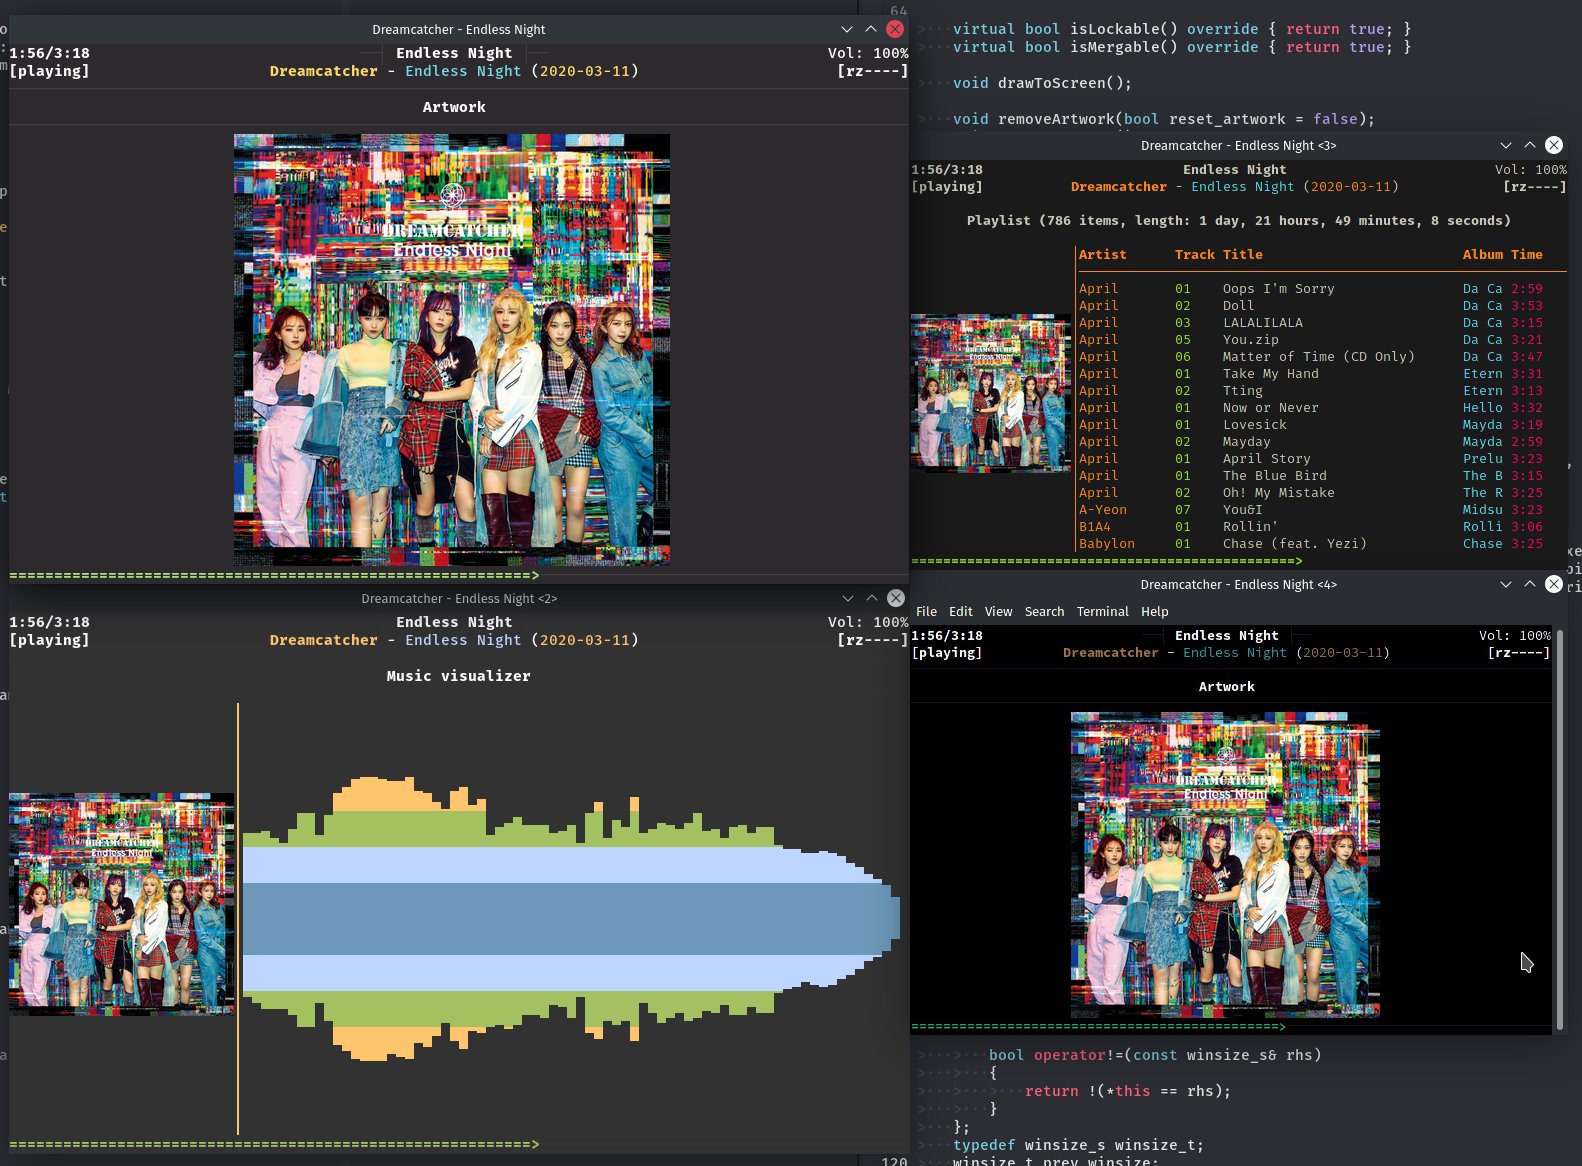The image size is (1582, 1166).
Task: Select playlist track 'April Story'
Action: point(1311,459)
